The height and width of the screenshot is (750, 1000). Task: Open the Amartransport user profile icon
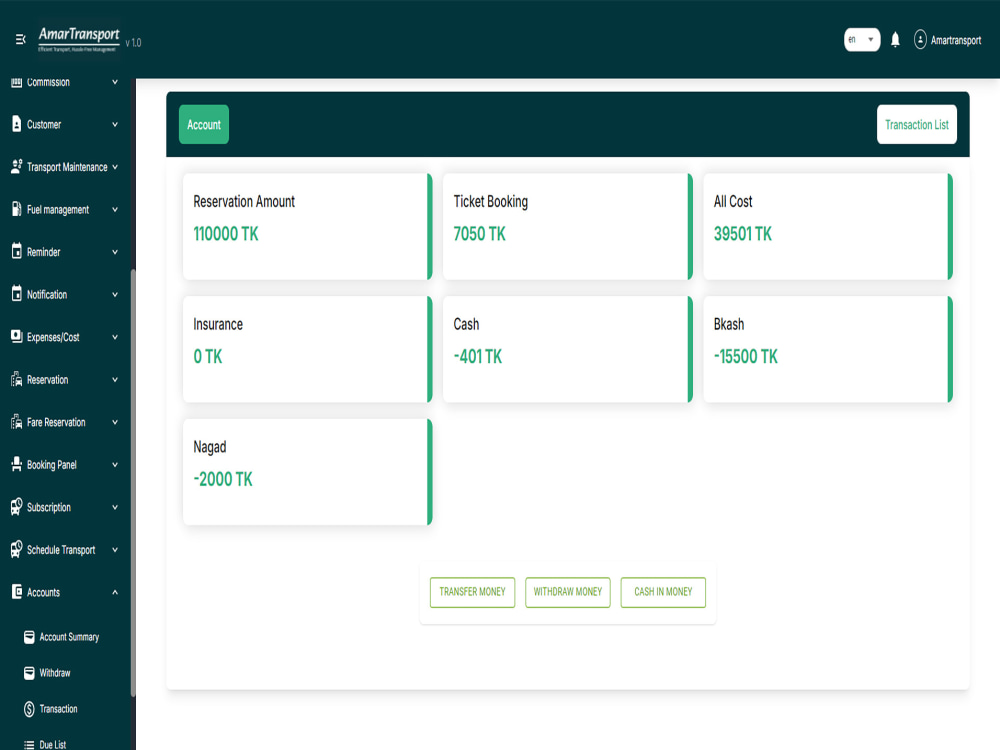(920, 40)
